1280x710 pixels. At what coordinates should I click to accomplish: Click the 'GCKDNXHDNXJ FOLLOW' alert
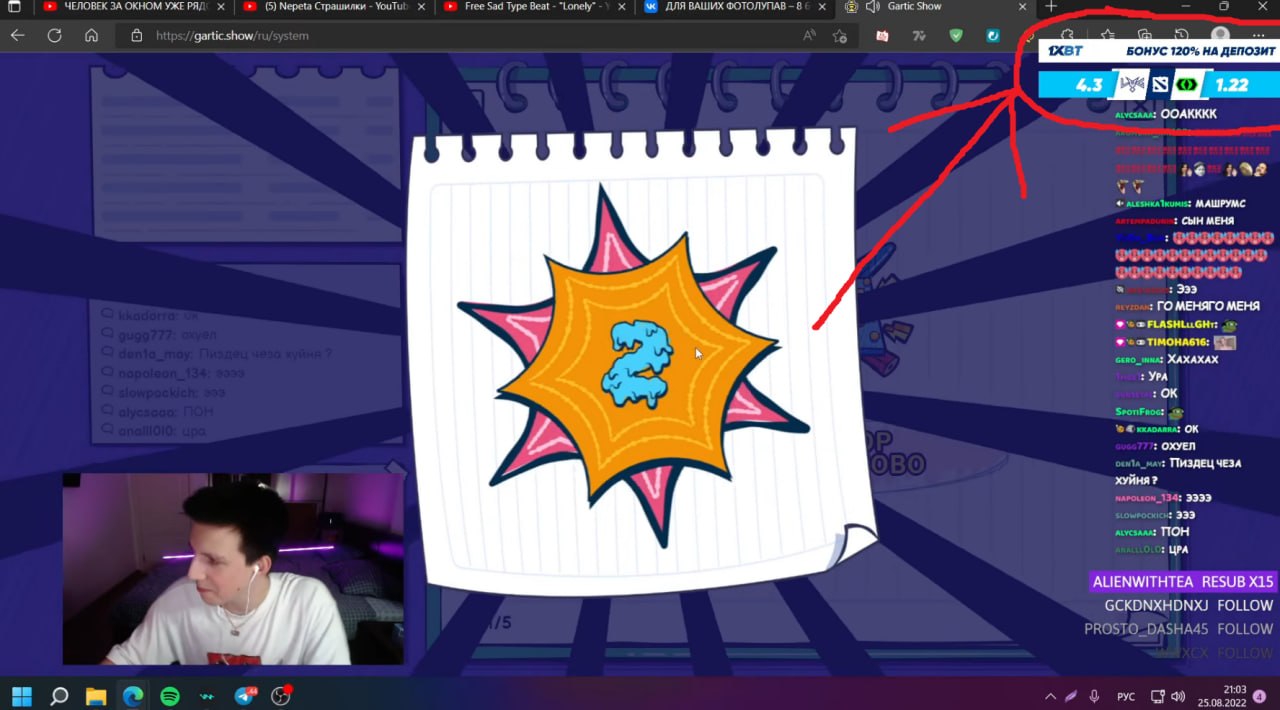[x=1188, y=605]
